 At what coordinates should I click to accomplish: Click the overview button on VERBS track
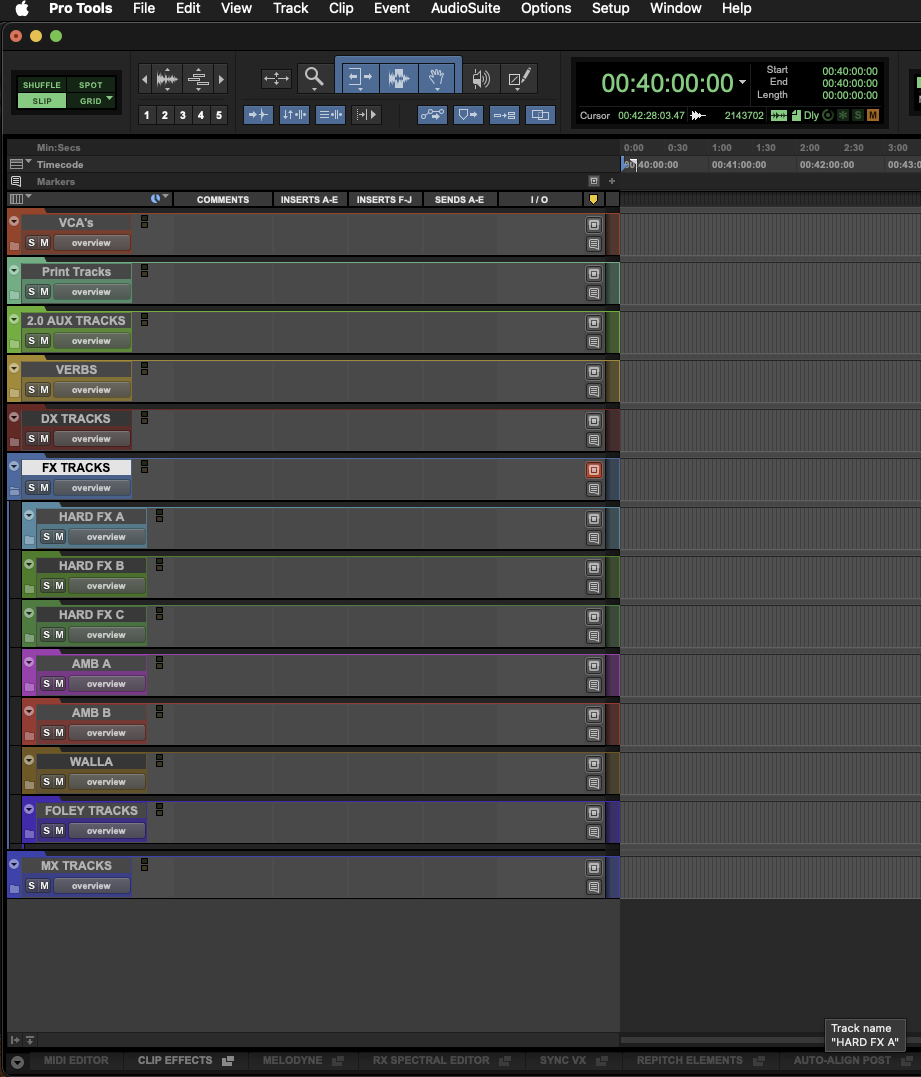tap(91, 390)
